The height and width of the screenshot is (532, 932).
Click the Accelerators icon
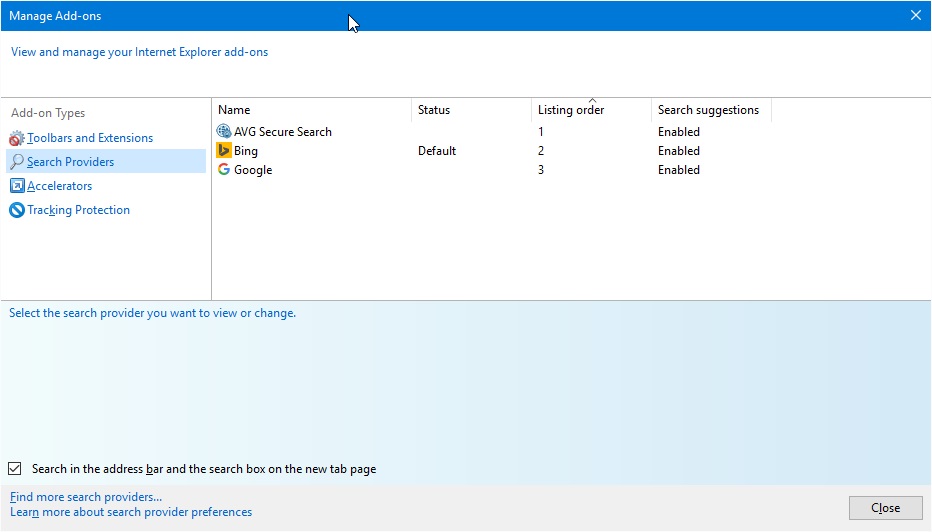pos(17,186)
